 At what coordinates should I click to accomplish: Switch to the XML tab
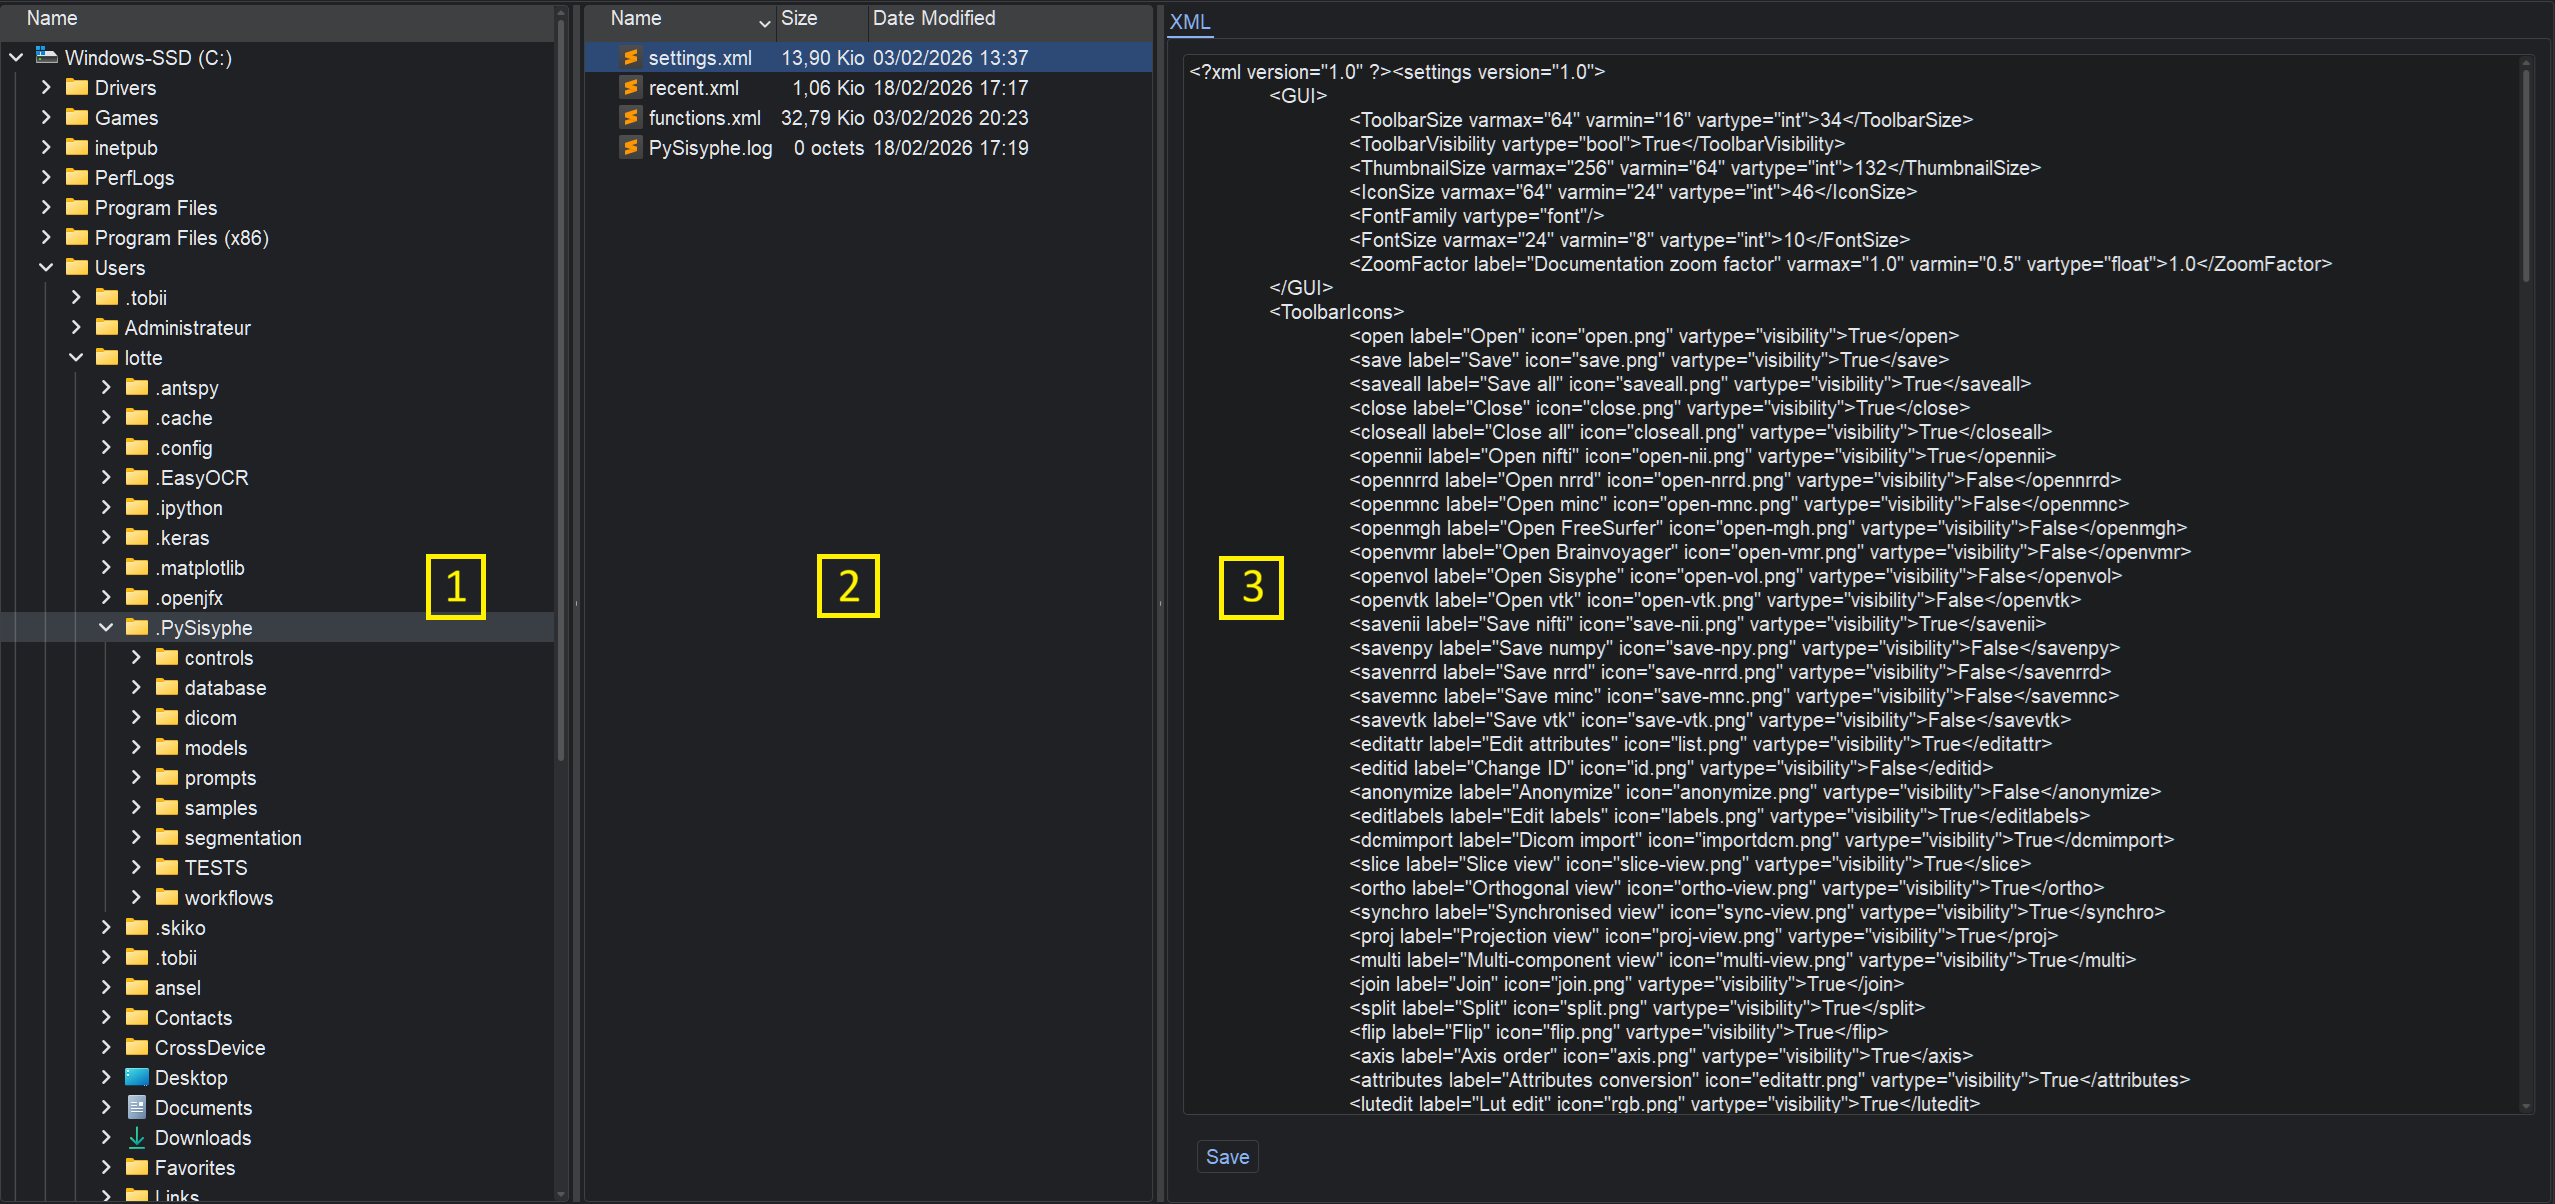[x=1189, y=22]
